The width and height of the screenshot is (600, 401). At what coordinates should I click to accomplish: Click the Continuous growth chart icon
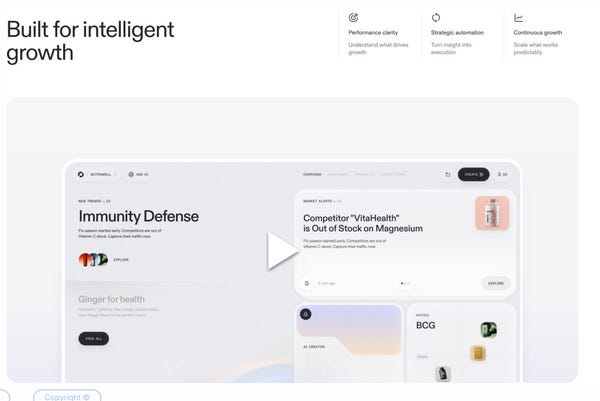pyautogui.click(x=518, y=18)
